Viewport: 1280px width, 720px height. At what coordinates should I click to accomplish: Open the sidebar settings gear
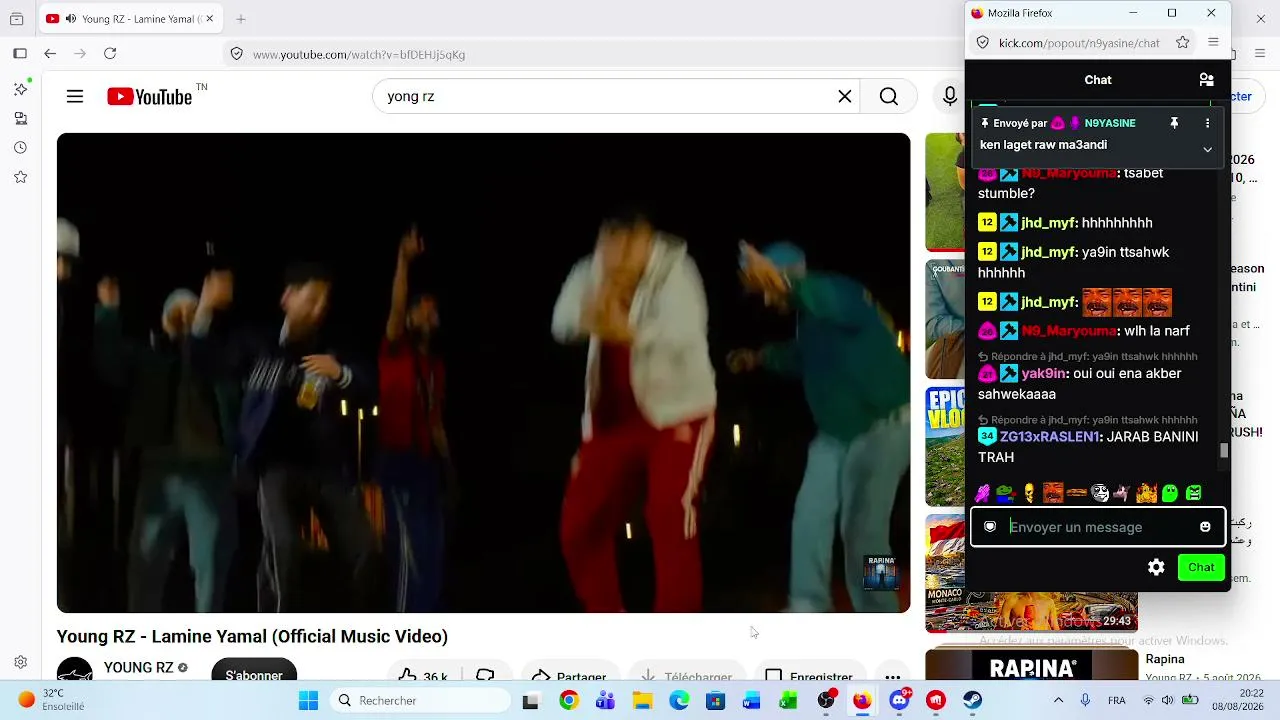tap(20, 662)
